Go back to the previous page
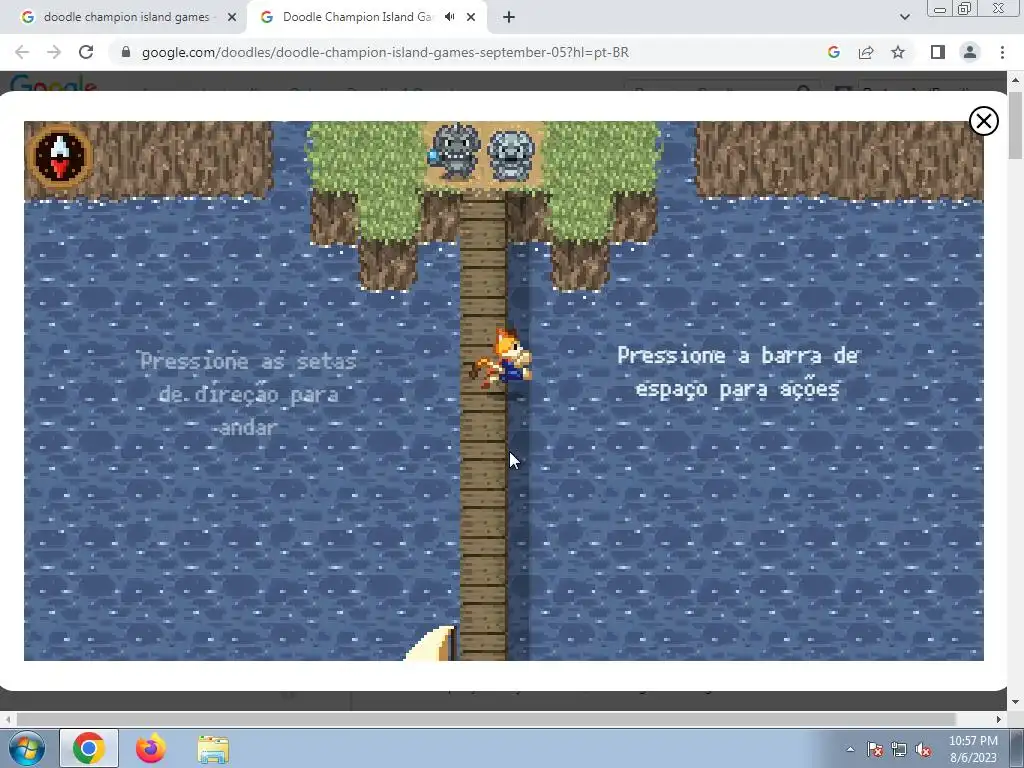 22,52
